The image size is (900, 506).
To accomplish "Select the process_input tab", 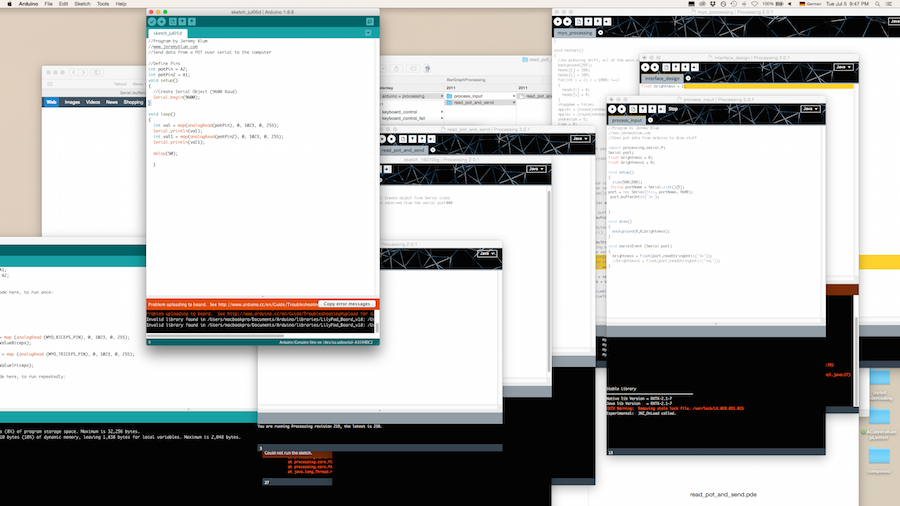I will 627,120.
